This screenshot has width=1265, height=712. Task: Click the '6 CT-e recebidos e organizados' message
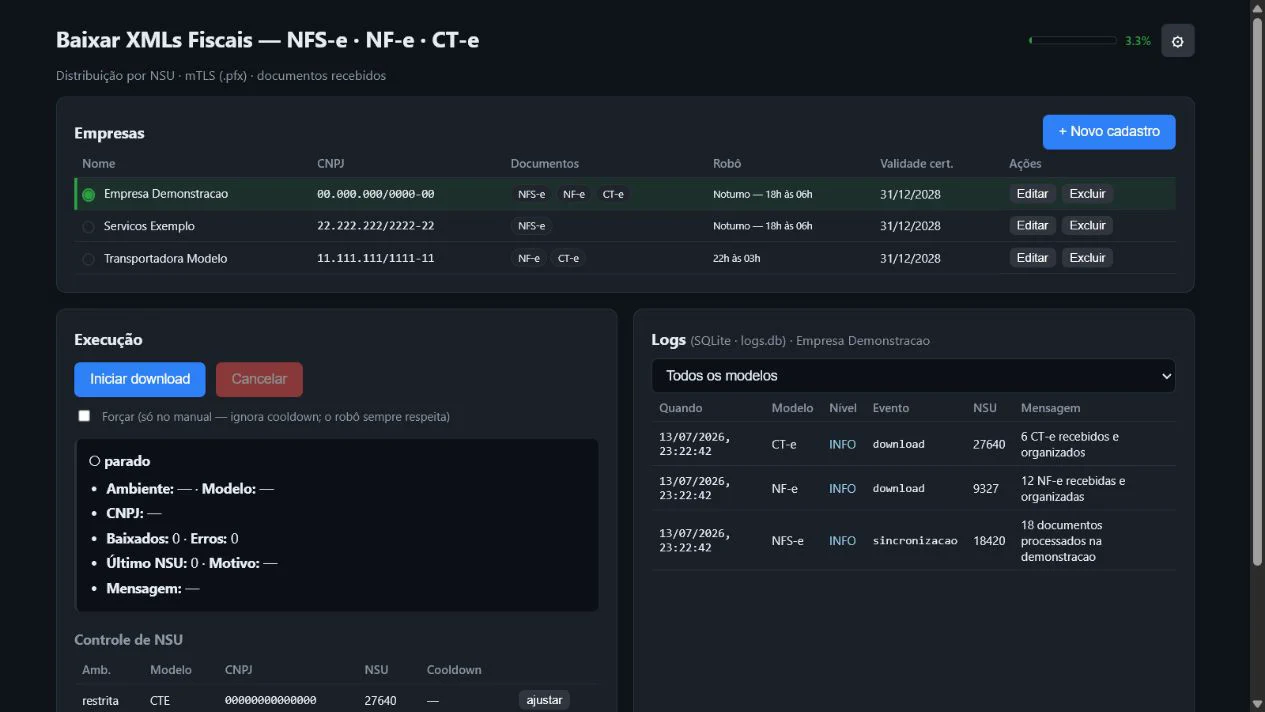(x=1070, y=444)
